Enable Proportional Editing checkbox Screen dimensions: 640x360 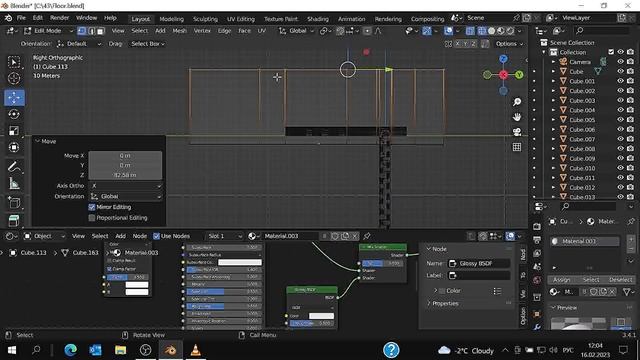click(x=92, y=218)
